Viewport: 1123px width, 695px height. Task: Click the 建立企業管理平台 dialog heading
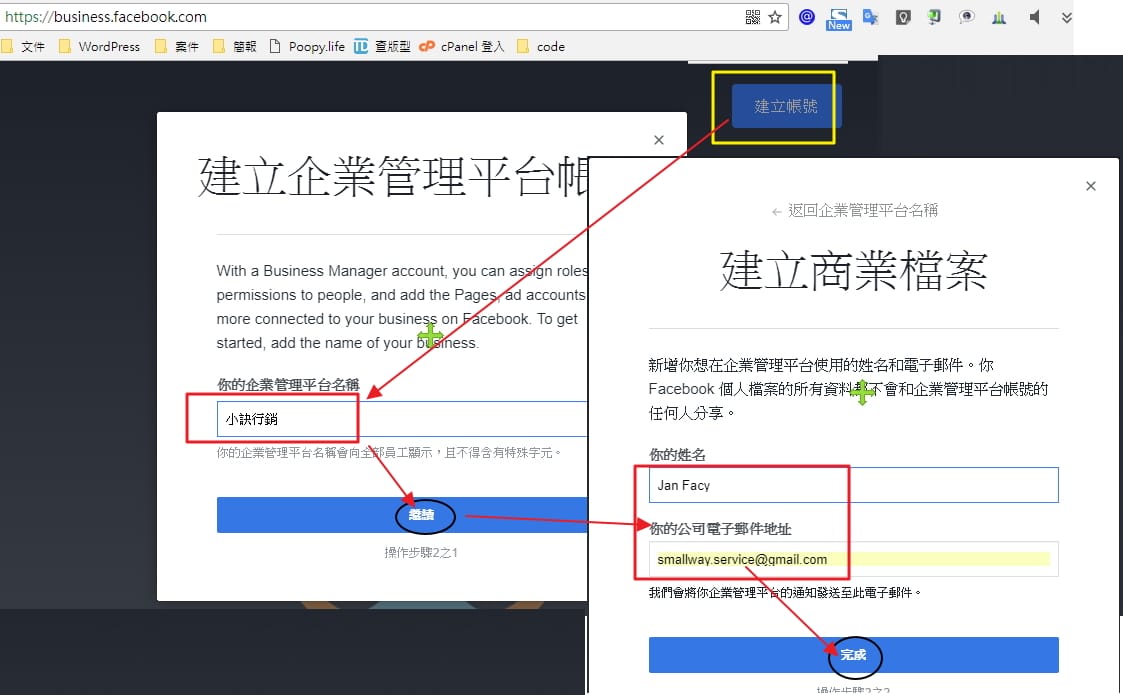(393, 176)
